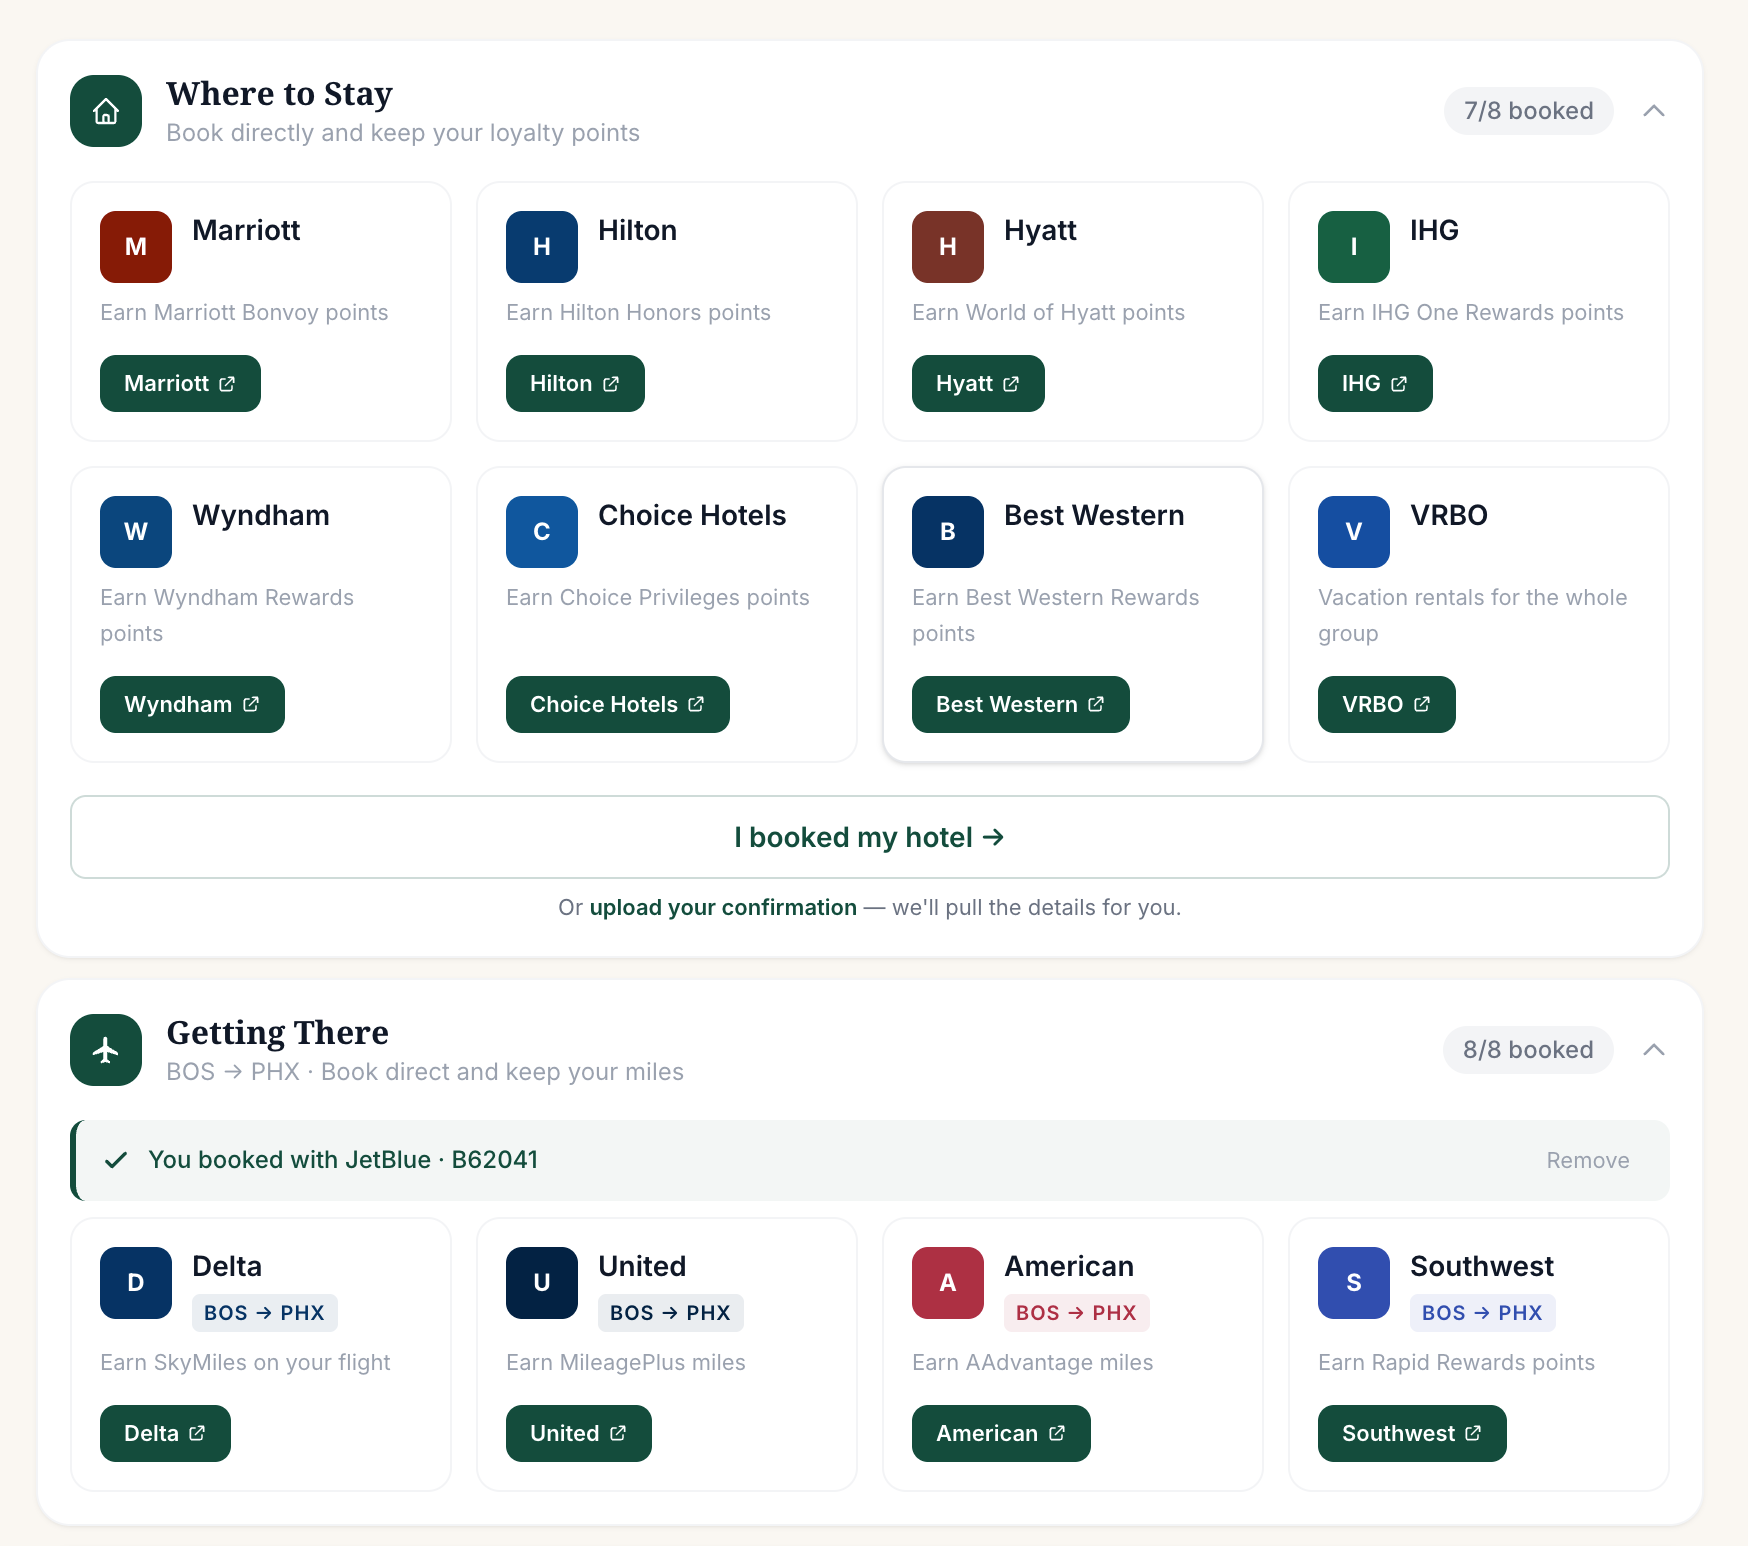The width and height of the screenshot is (1748, 1546).
Task: Click 'Earn Choice Privileges points' text
Action: [658, 598]
